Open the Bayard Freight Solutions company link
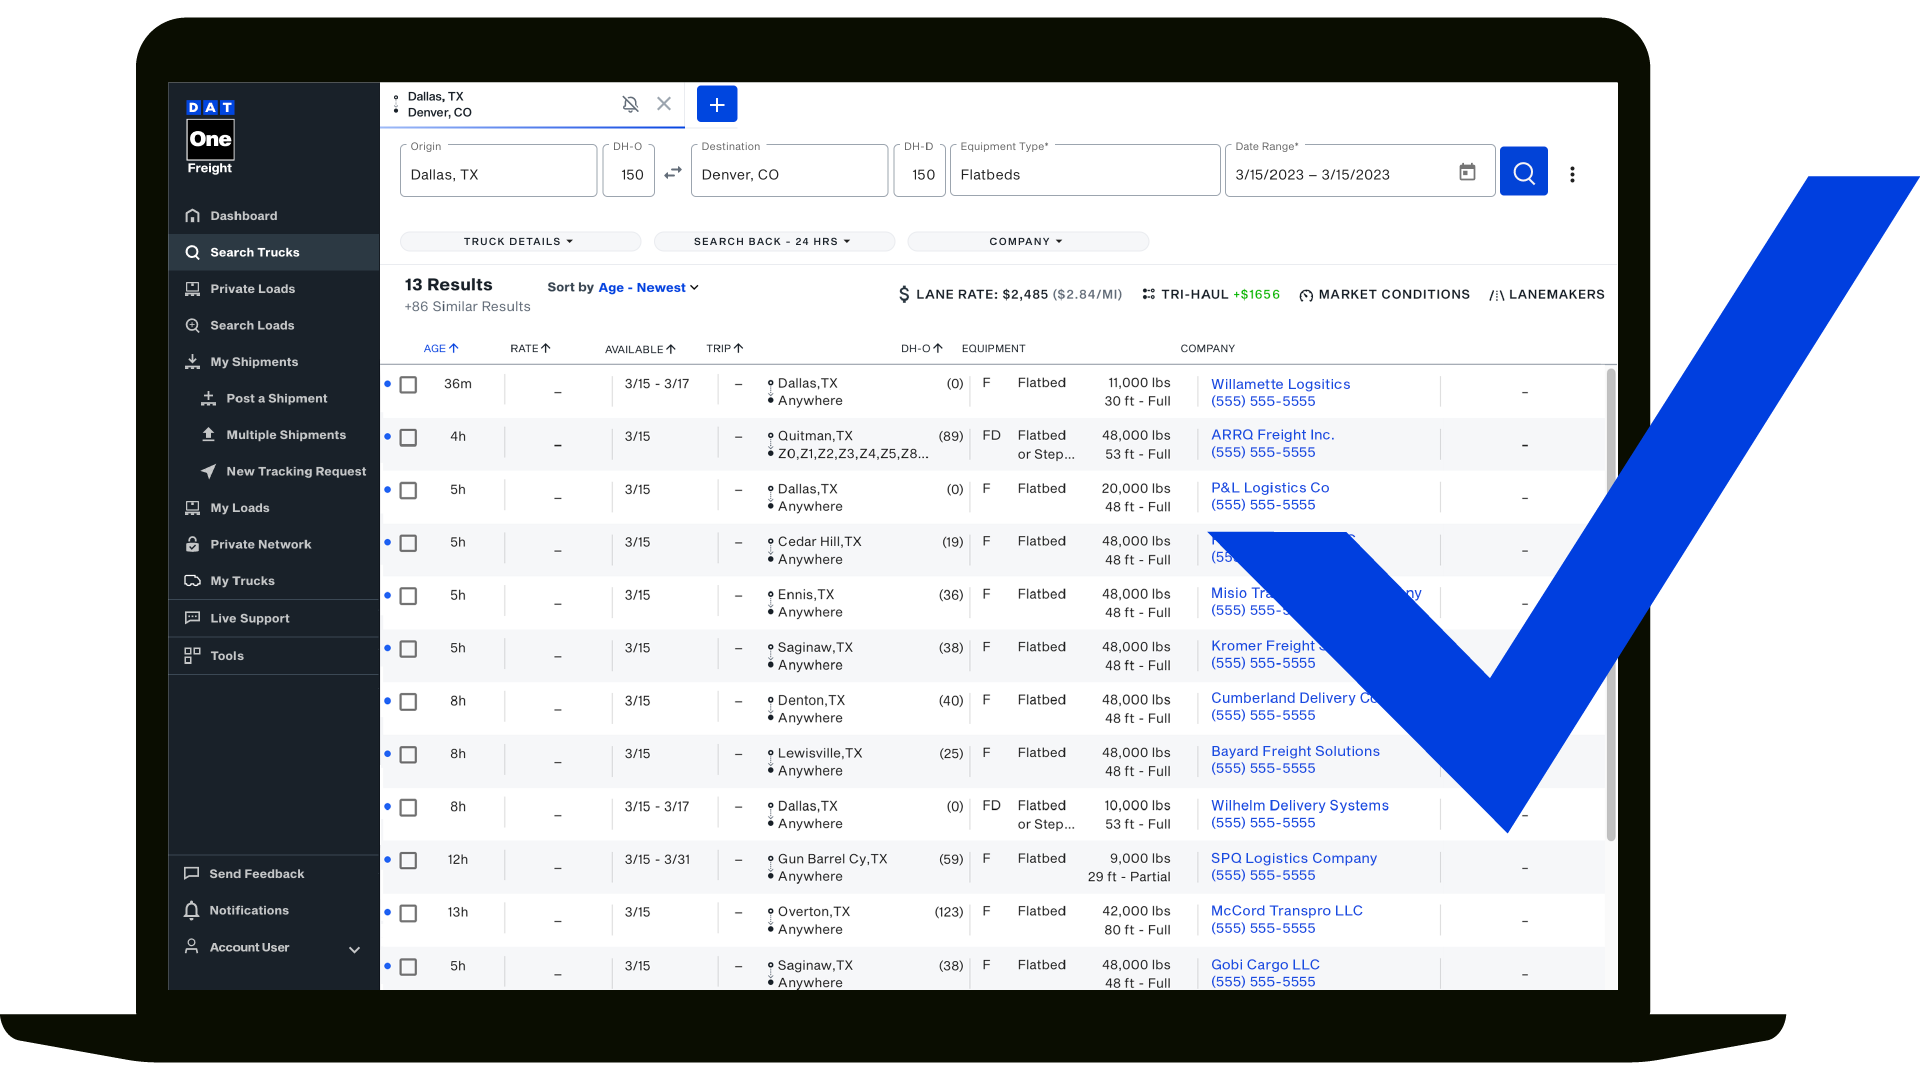1920x1080 pixels. tap(1295, 751)
